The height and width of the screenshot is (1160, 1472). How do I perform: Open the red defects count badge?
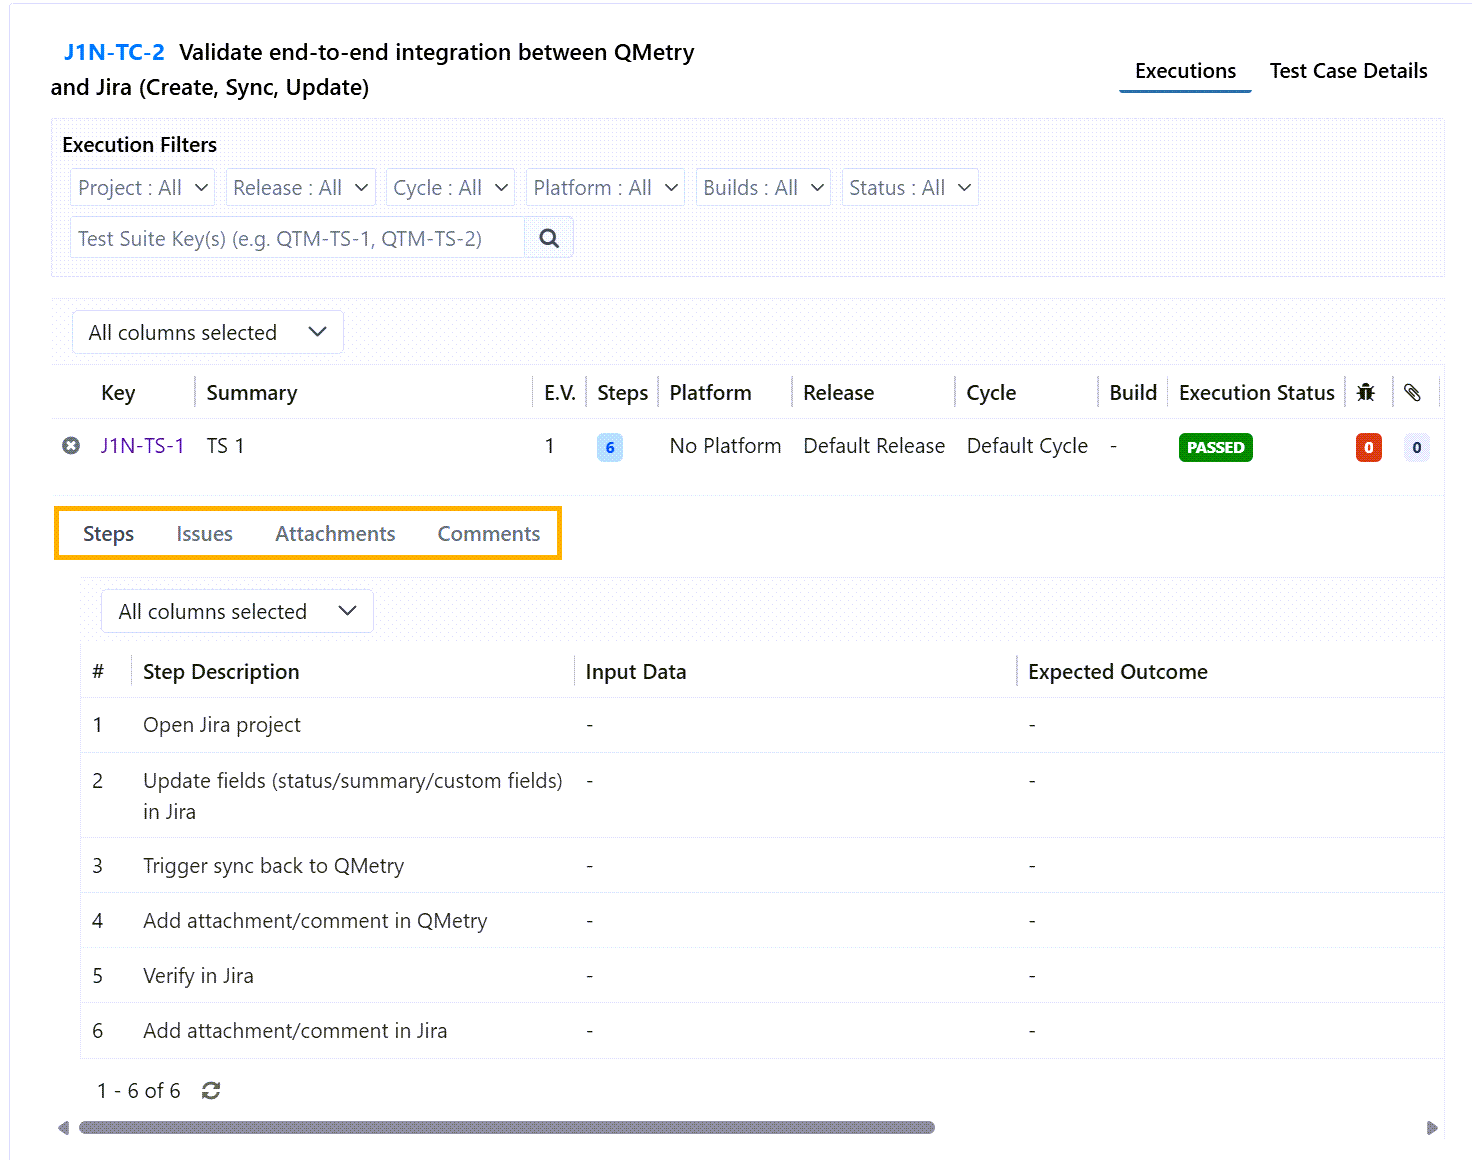[x=1368, y=448]
